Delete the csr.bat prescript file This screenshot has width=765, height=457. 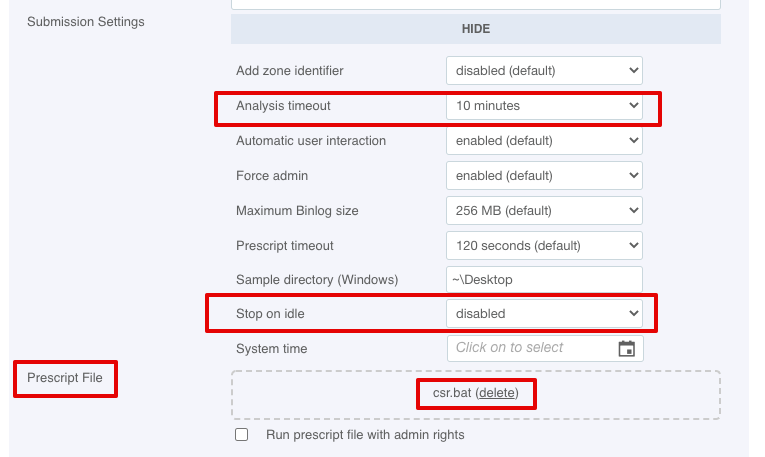[x=497, y=393]
